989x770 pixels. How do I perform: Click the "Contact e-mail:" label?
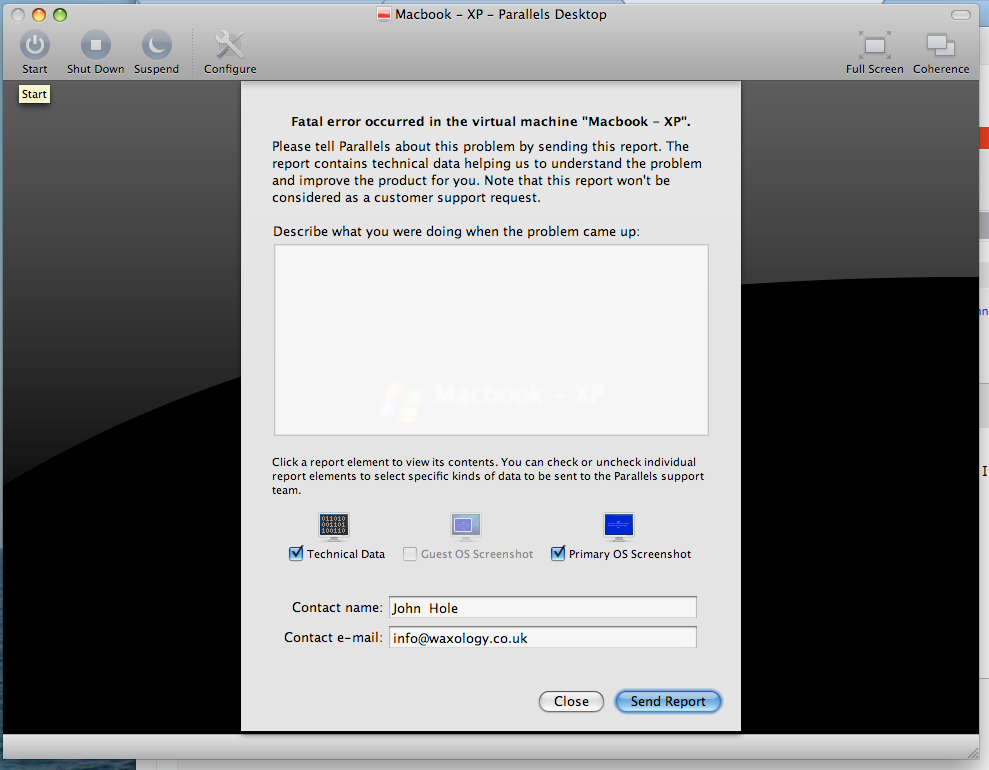[333, 638]
